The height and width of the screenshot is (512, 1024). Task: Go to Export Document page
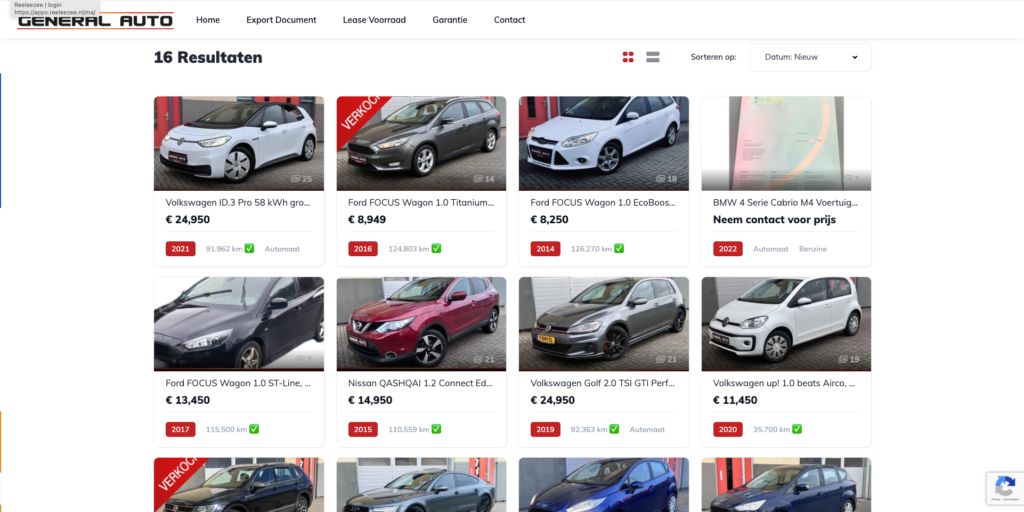[x=281, y=20]
